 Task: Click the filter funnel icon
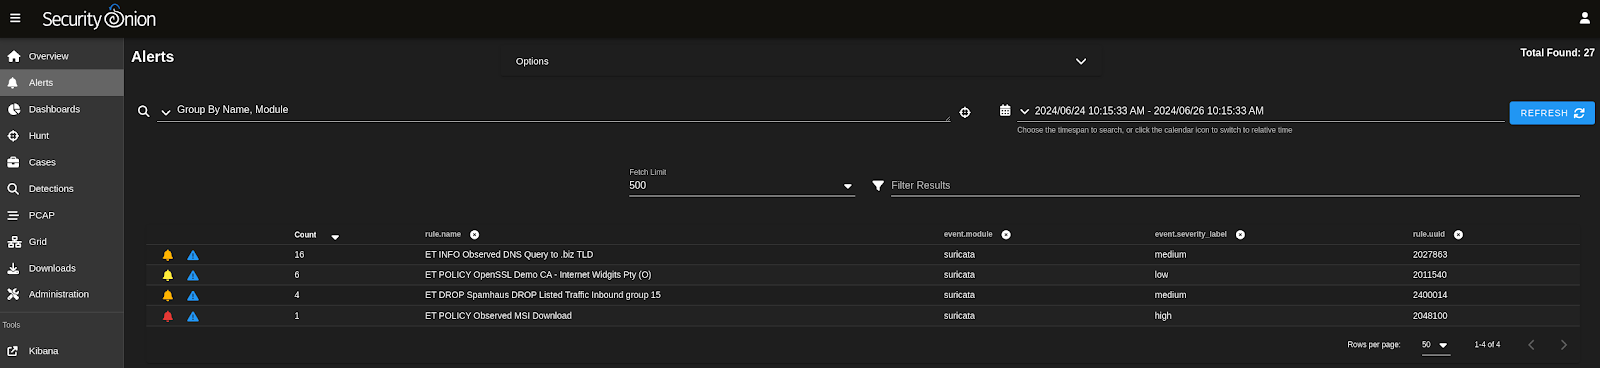pos(878,186)
